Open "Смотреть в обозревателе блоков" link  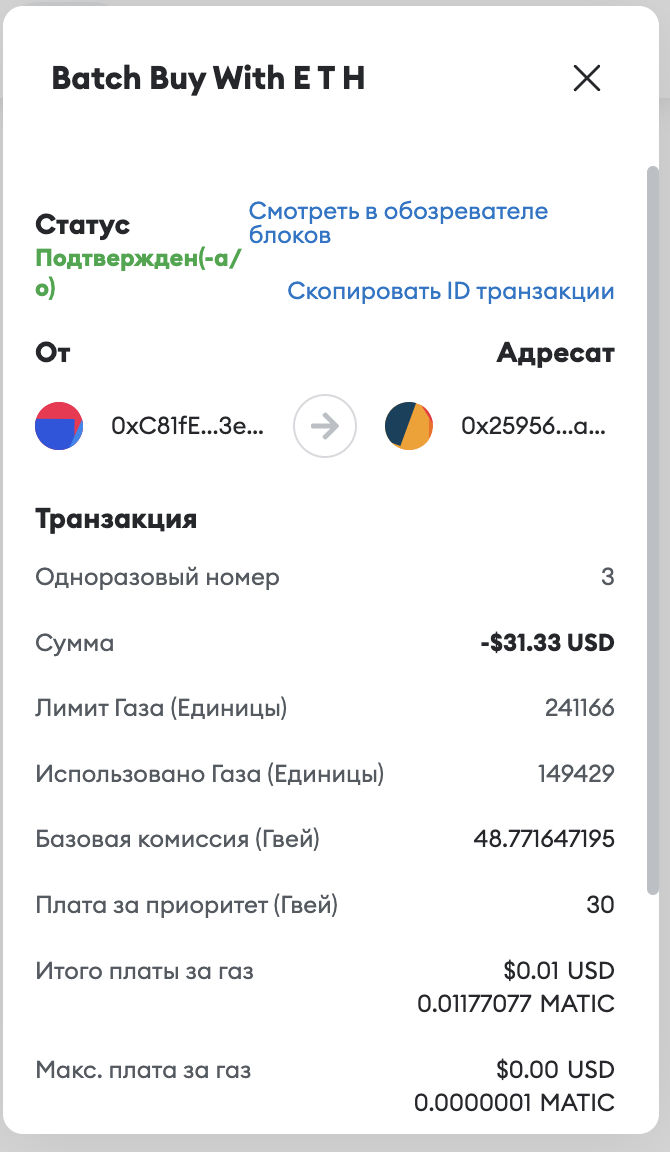(x=398, y=223)
